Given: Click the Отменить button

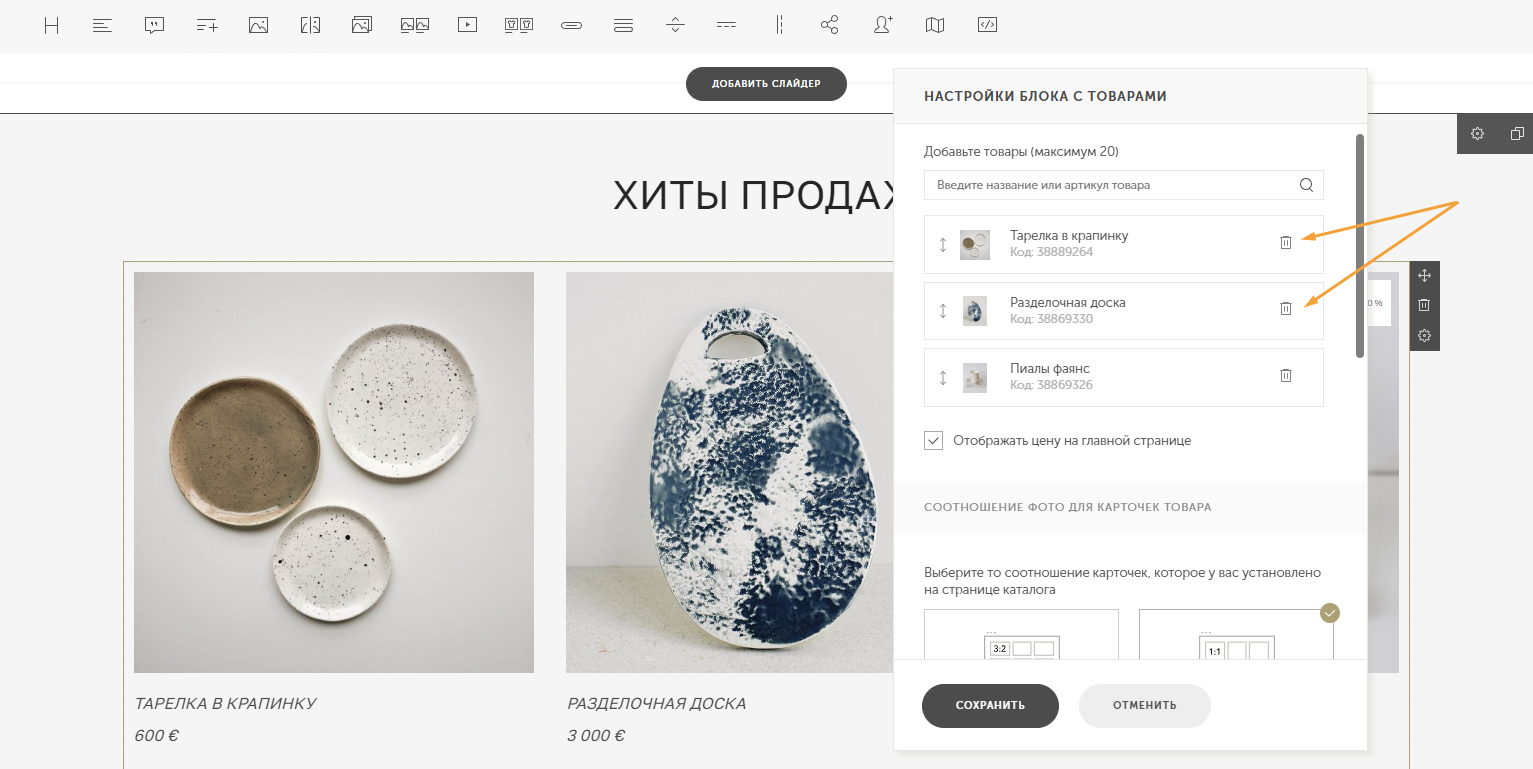Looking at the screenshot, I should click(x=1144, y=705).
